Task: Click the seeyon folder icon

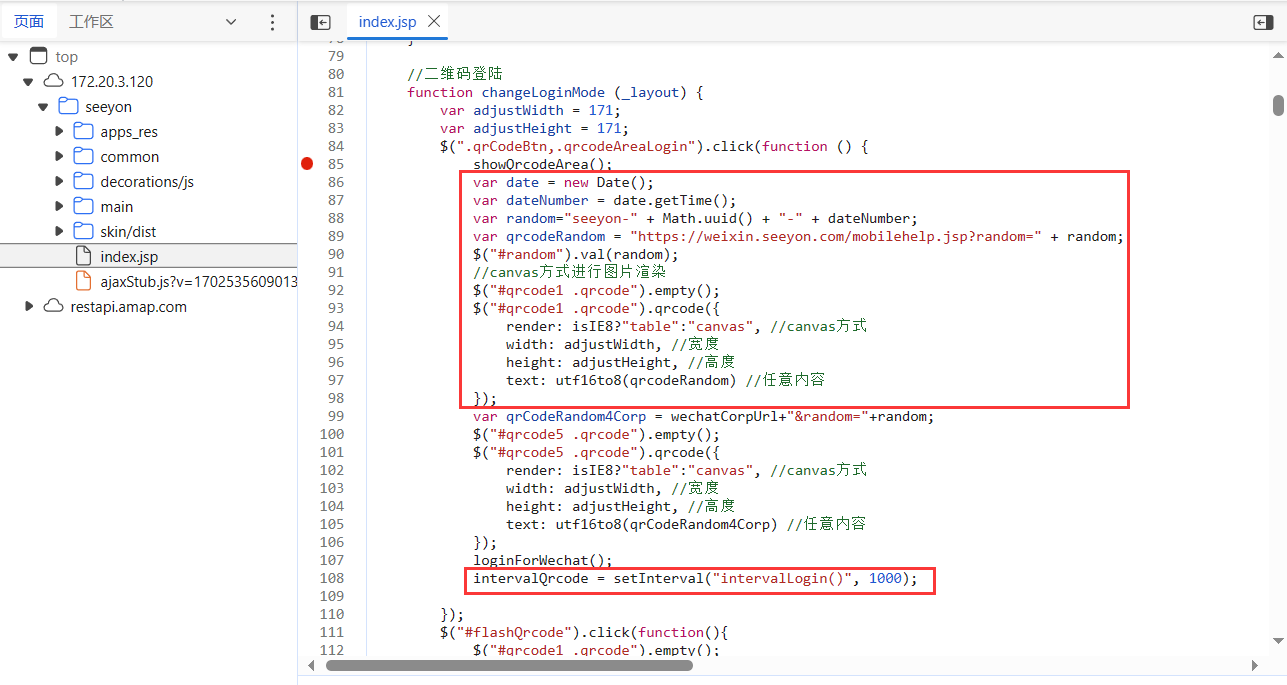Action: click(x=69, y=107)
